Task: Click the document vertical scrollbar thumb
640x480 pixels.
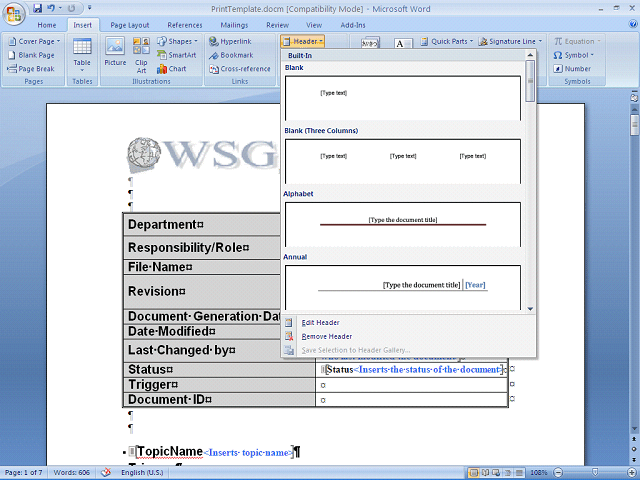Action: pos(634,125)
